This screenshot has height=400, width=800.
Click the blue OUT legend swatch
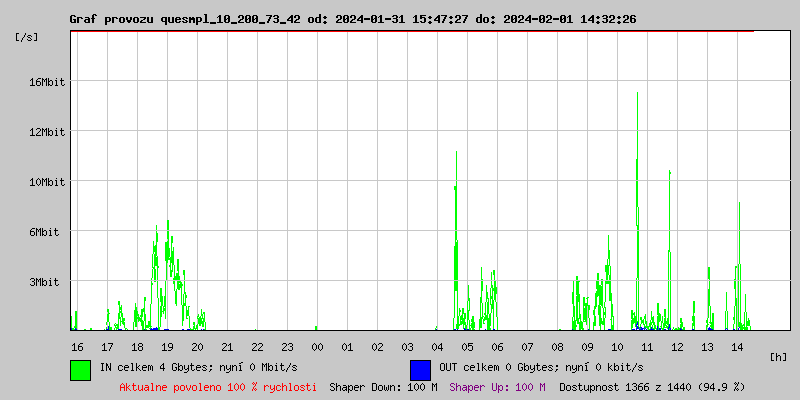tap(421, 369)
